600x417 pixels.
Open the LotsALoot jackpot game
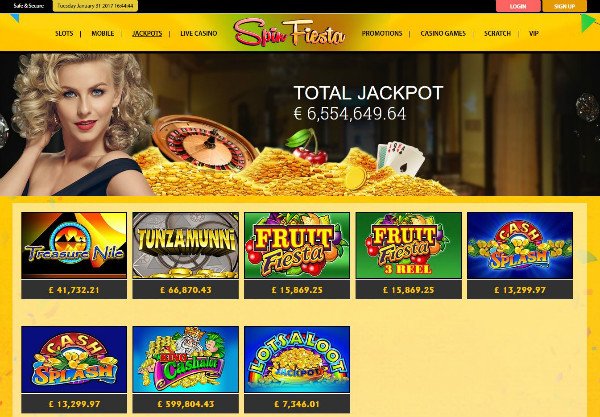tap(297, 359)
